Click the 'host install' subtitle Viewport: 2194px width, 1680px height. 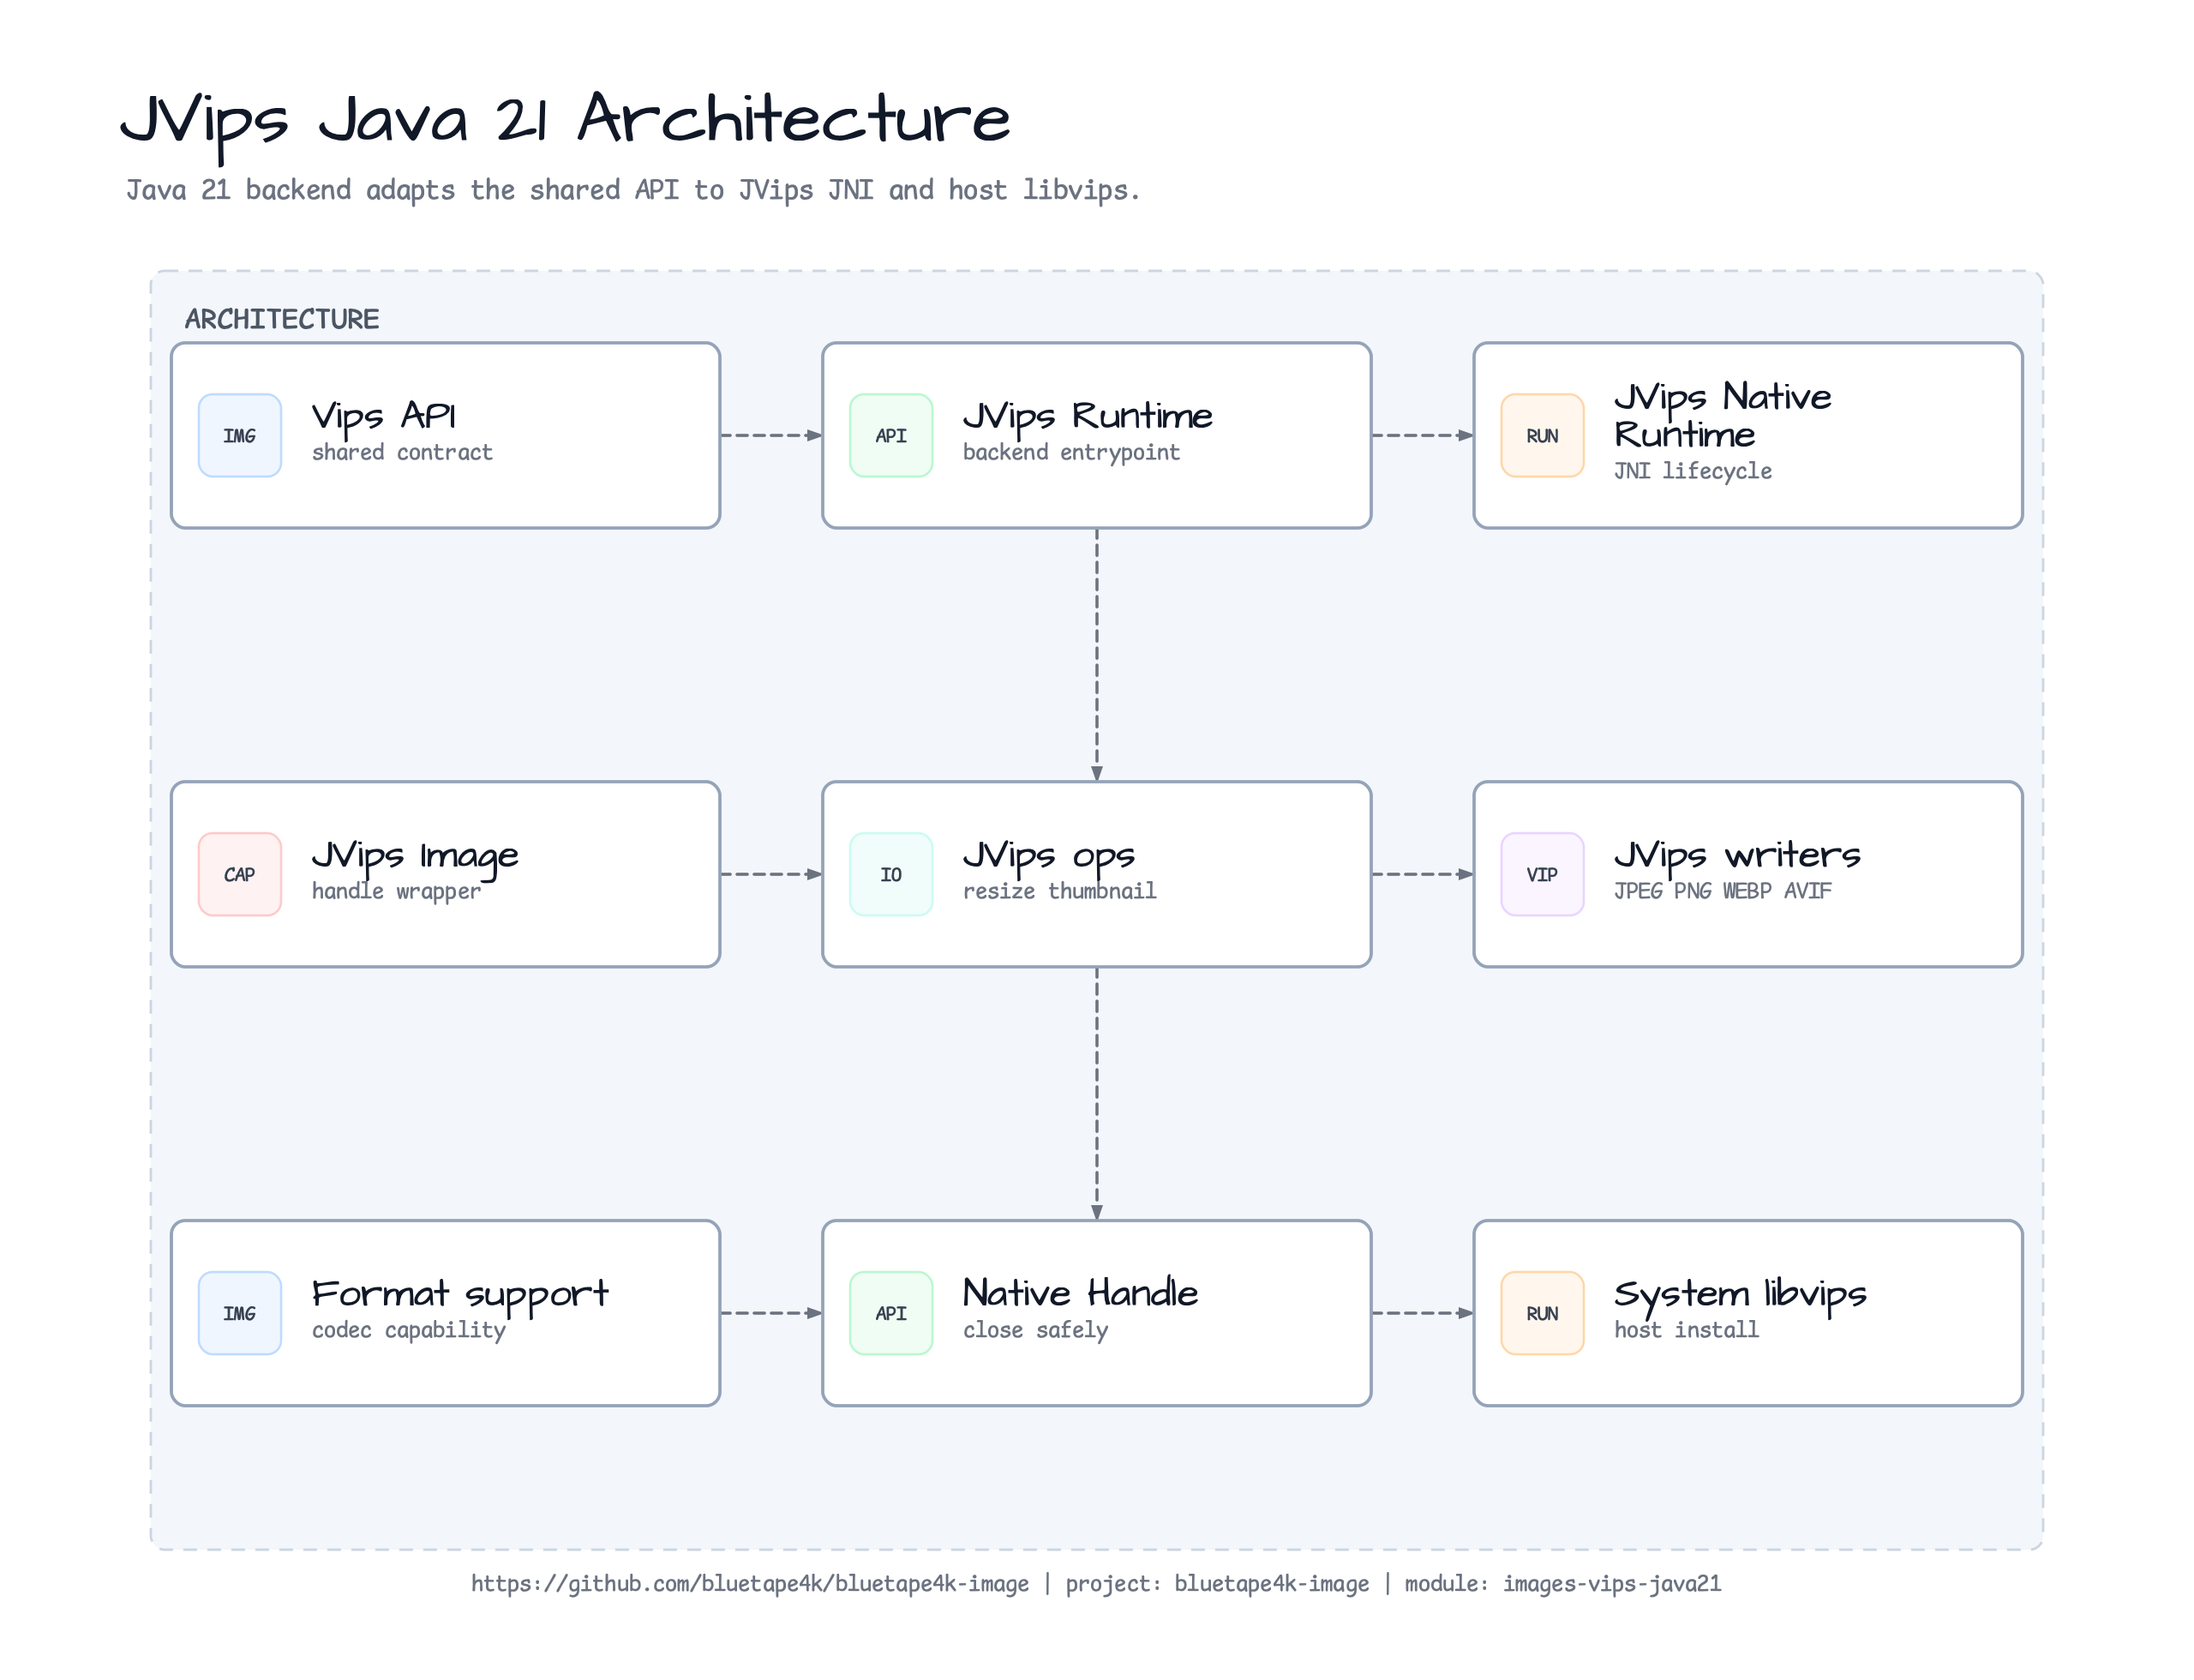click(1686, 1331)
